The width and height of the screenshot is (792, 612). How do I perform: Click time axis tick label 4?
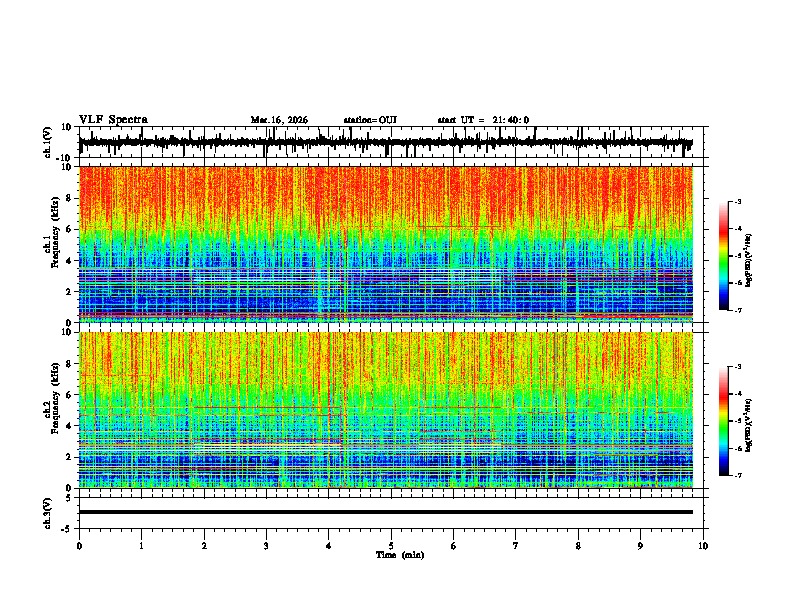329,546
